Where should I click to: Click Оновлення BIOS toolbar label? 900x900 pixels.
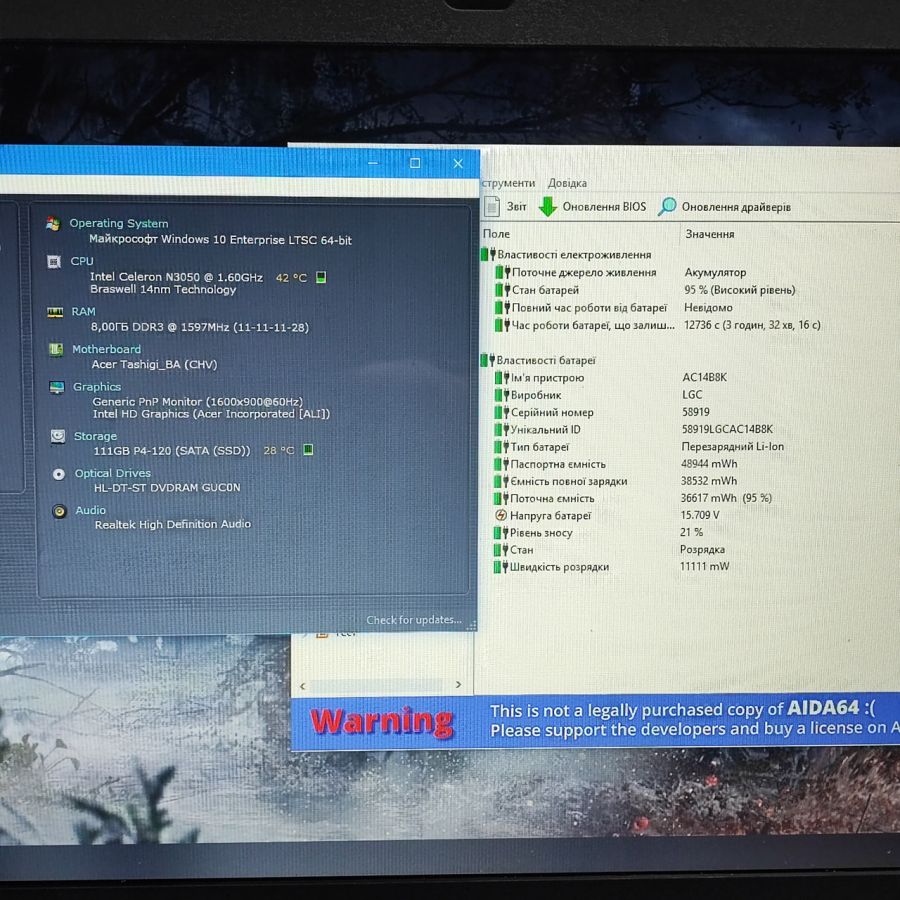[x=604, y=207]
